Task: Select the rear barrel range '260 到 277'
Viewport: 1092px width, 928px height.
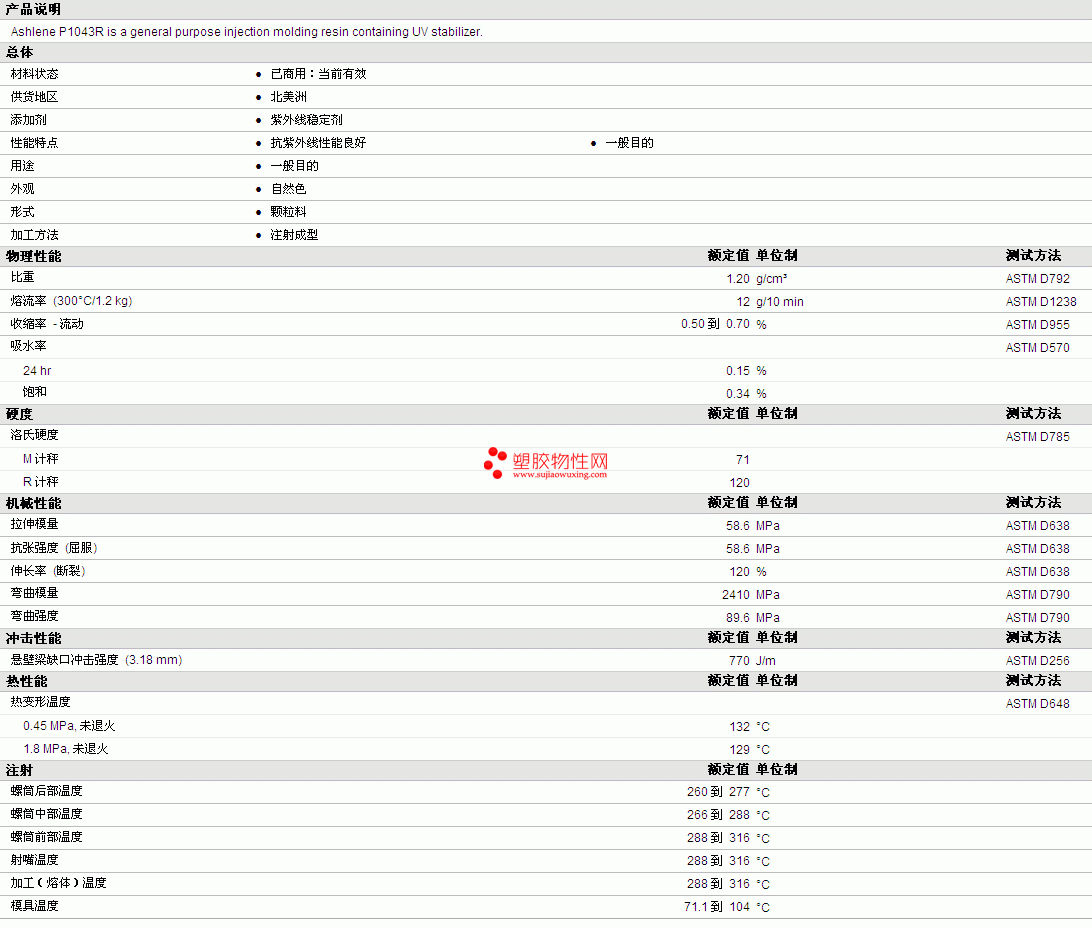Action: pyautogui.click(x=718, y=792)
